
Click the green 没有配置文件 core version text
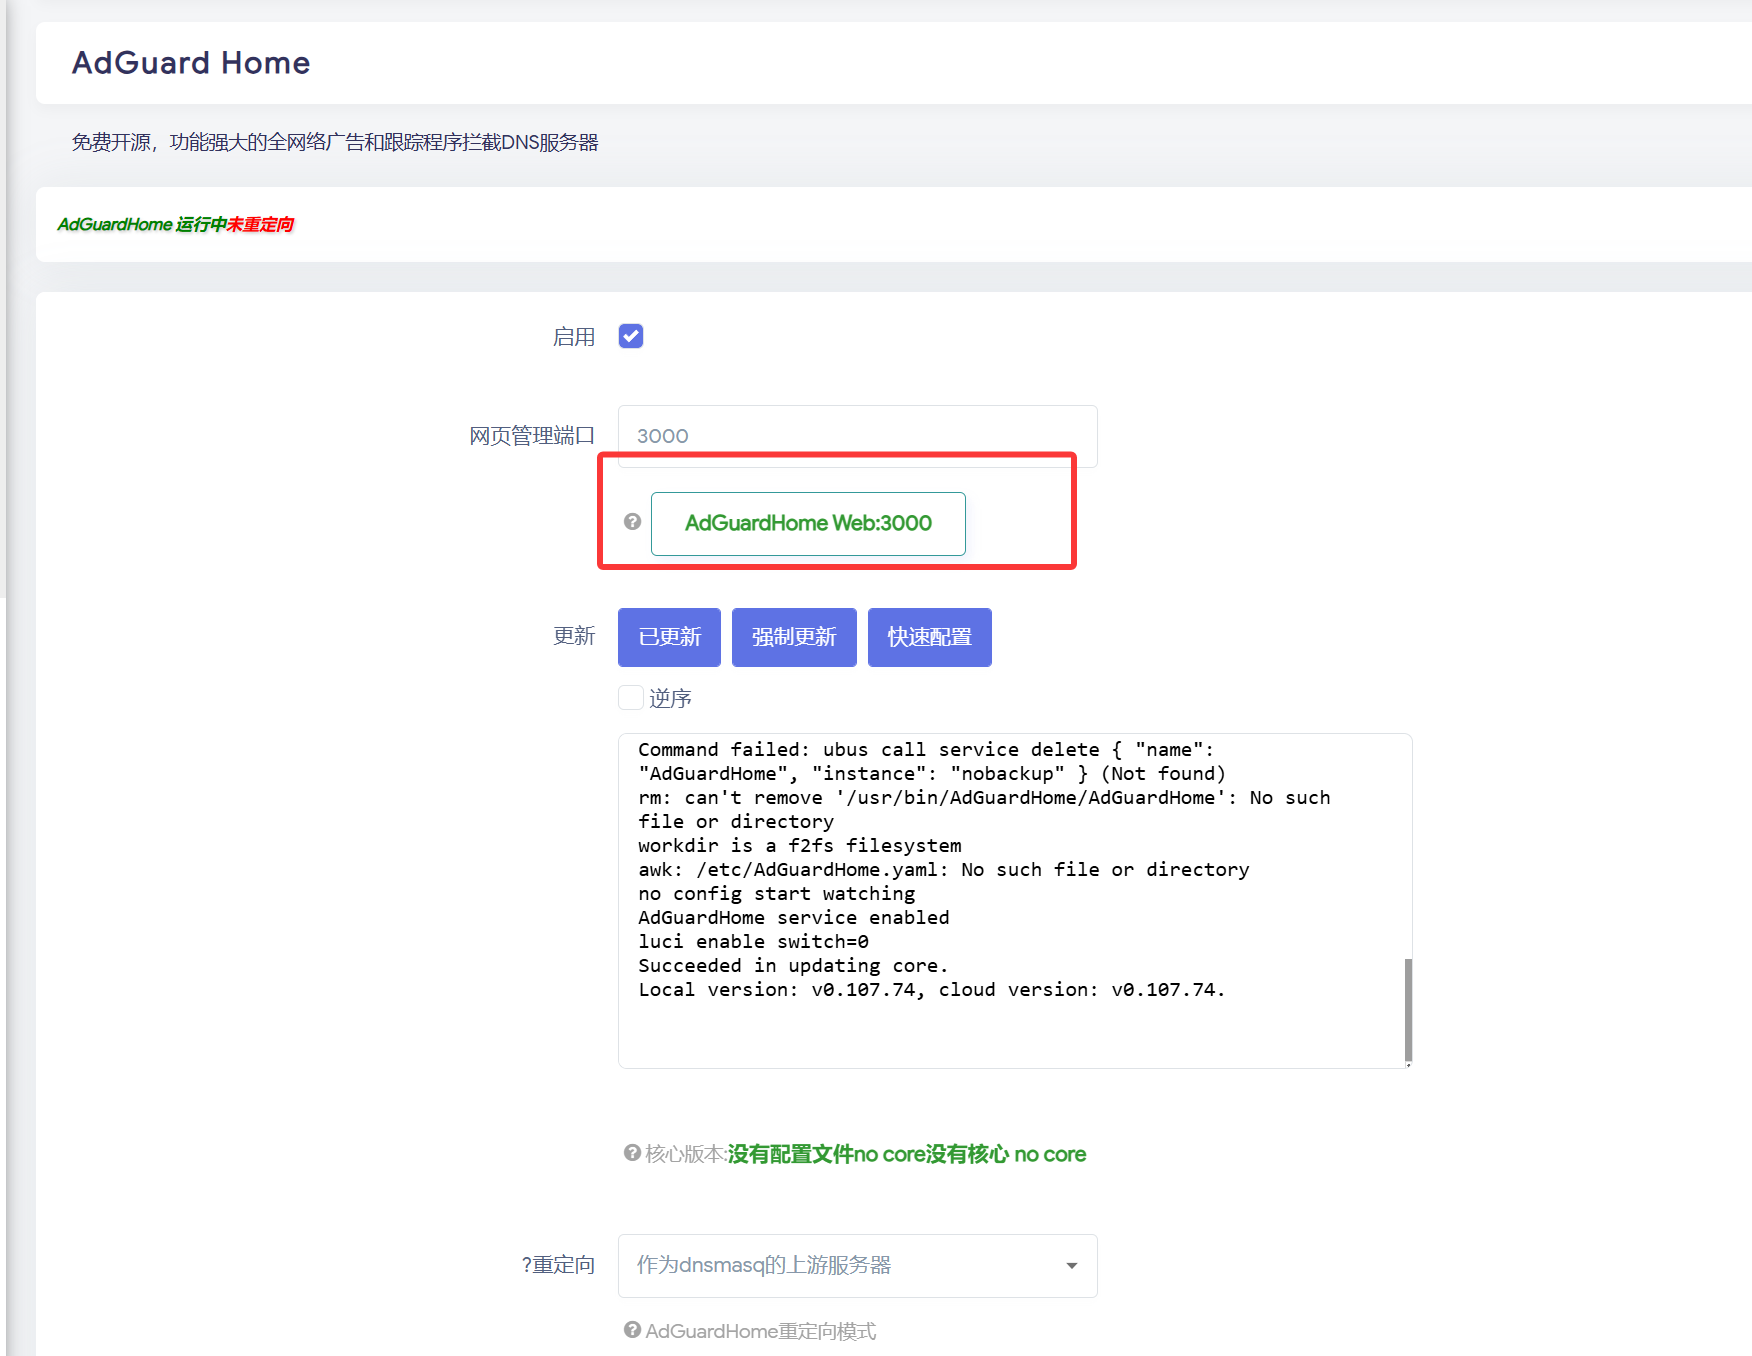(x=790, y=1154)
